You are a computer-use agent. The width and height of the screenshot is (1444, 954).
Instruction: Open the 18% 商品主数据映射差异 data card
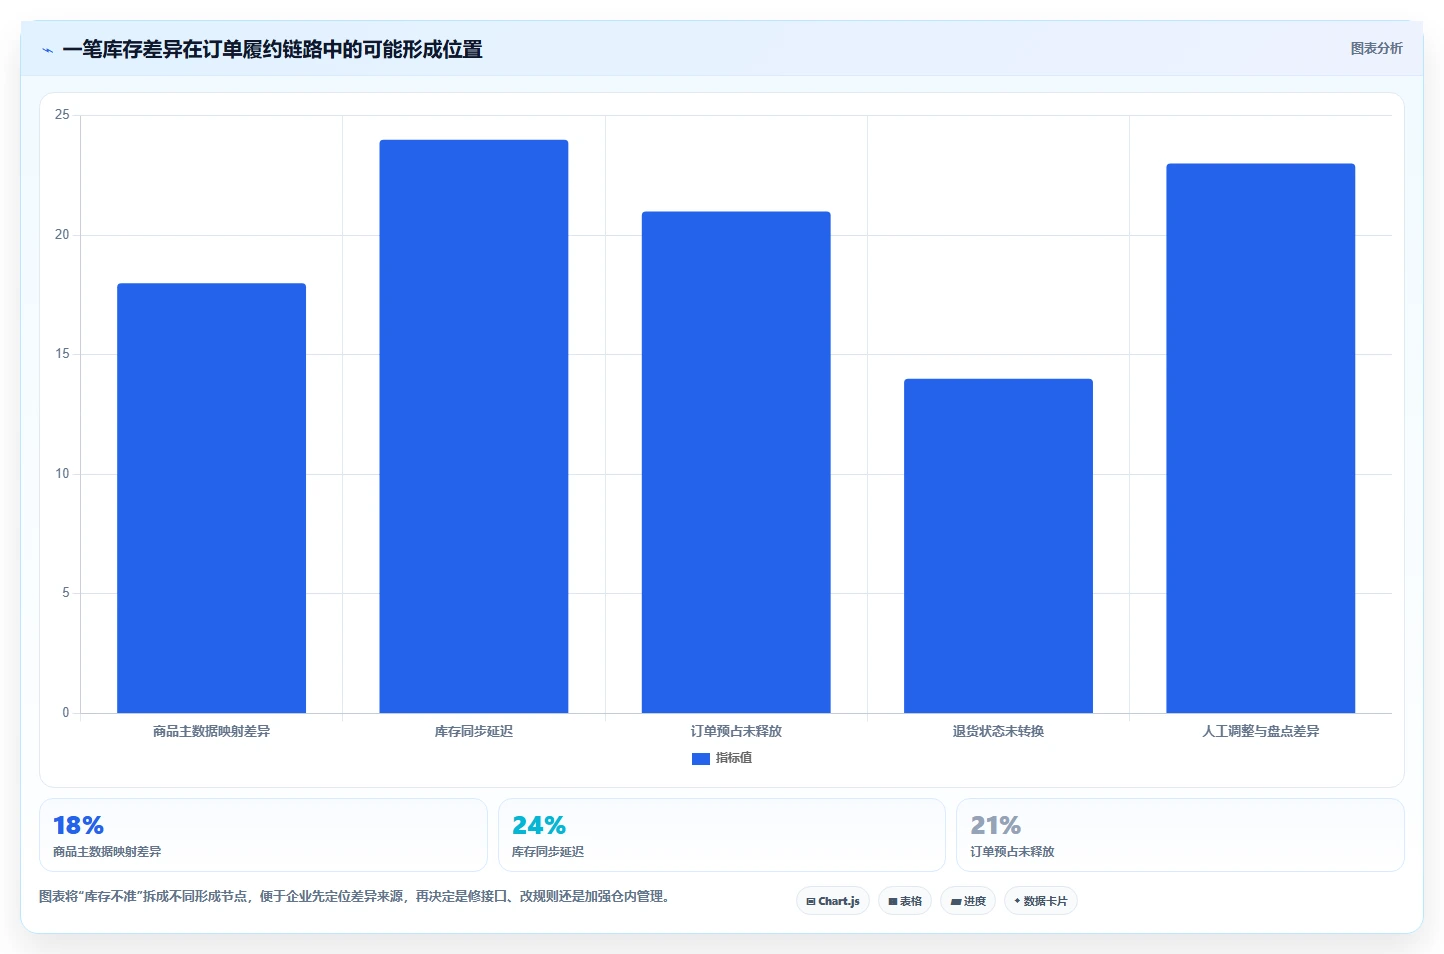pos(263,835)
